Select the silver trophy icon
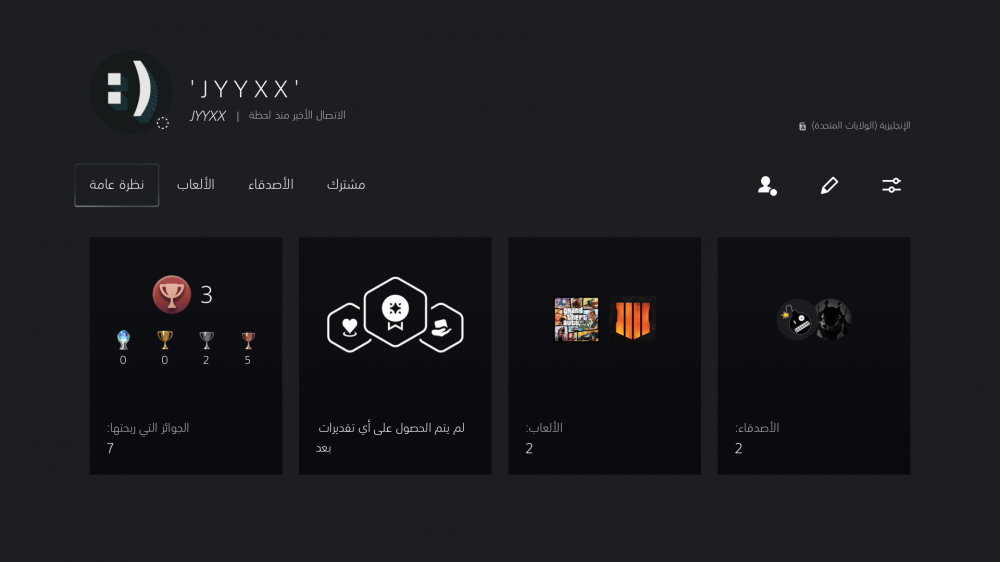Viewport: 1000px width, 562px height. click(x=206, y=340)
